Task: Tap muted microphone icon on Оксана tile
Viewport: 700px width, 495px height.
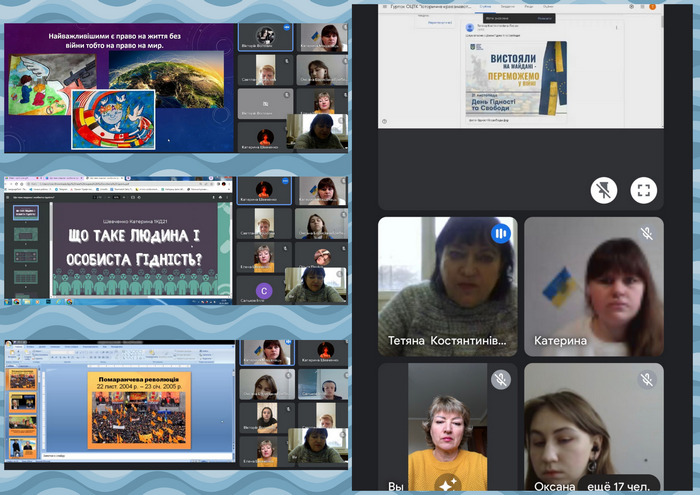Action: [646, 380]
